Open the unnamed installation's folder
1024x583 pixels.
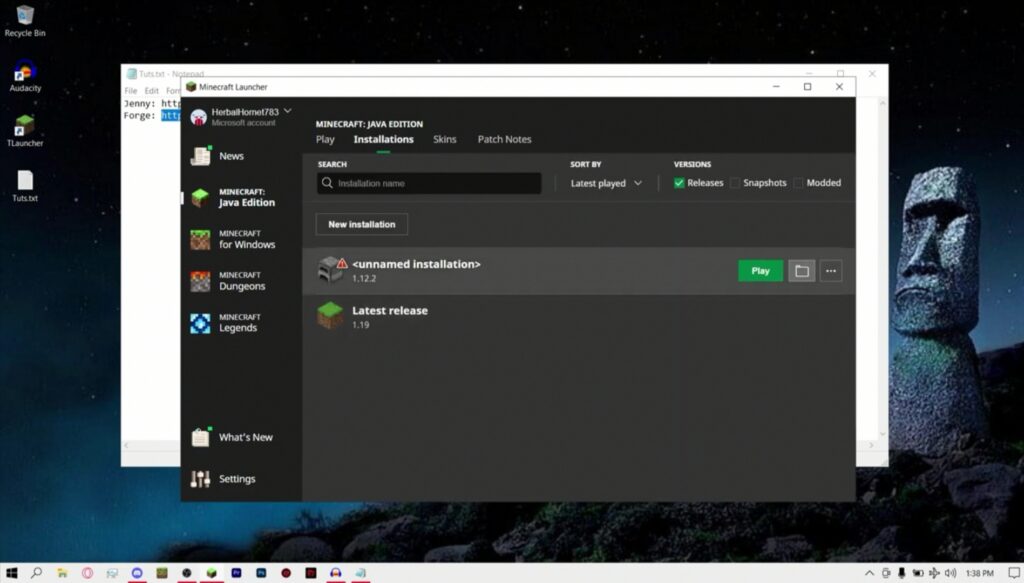tap(801, 271)
